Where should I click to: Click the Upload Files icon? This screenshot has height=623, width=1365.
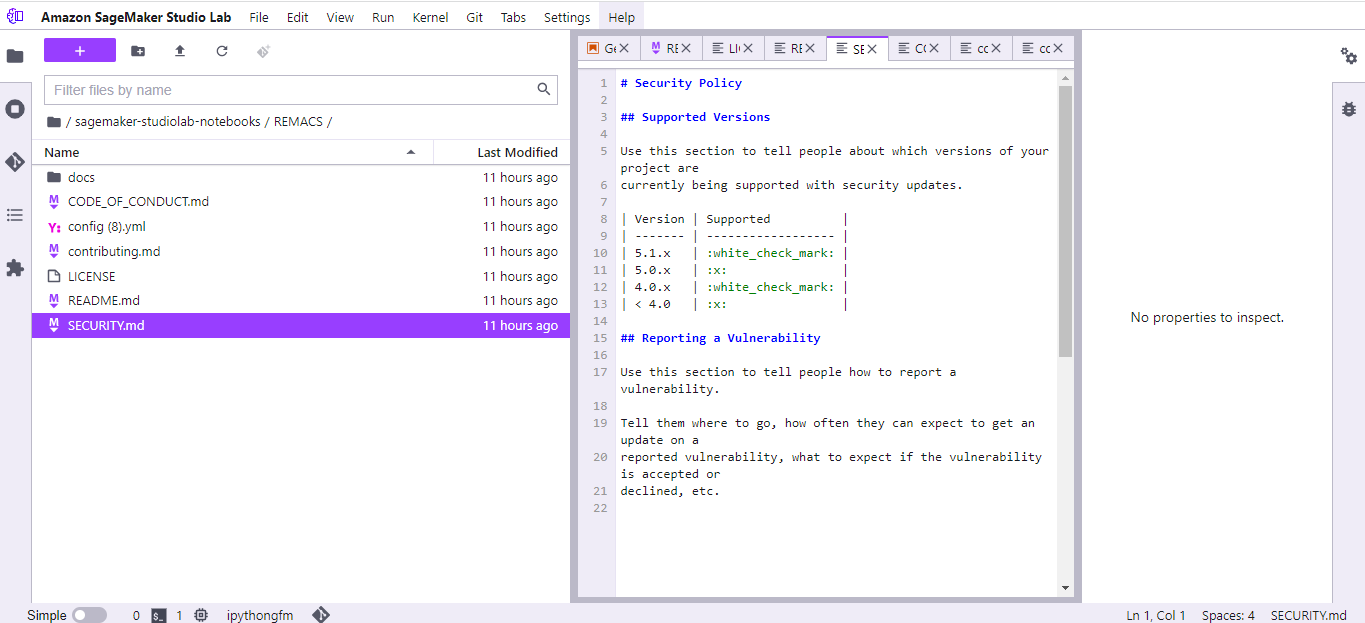(180, 51)
